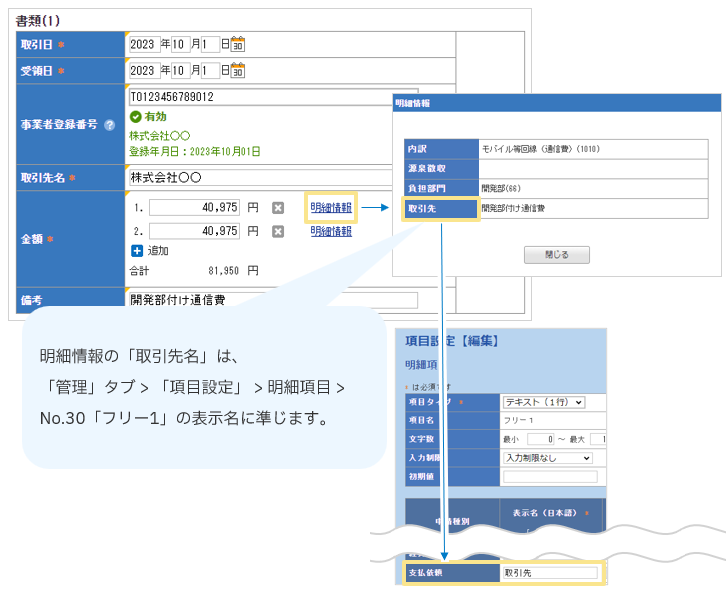The width and height of the screenshot is (726, 590).
Task: Click the 受領日 month field showing 10
Action: 180,71
